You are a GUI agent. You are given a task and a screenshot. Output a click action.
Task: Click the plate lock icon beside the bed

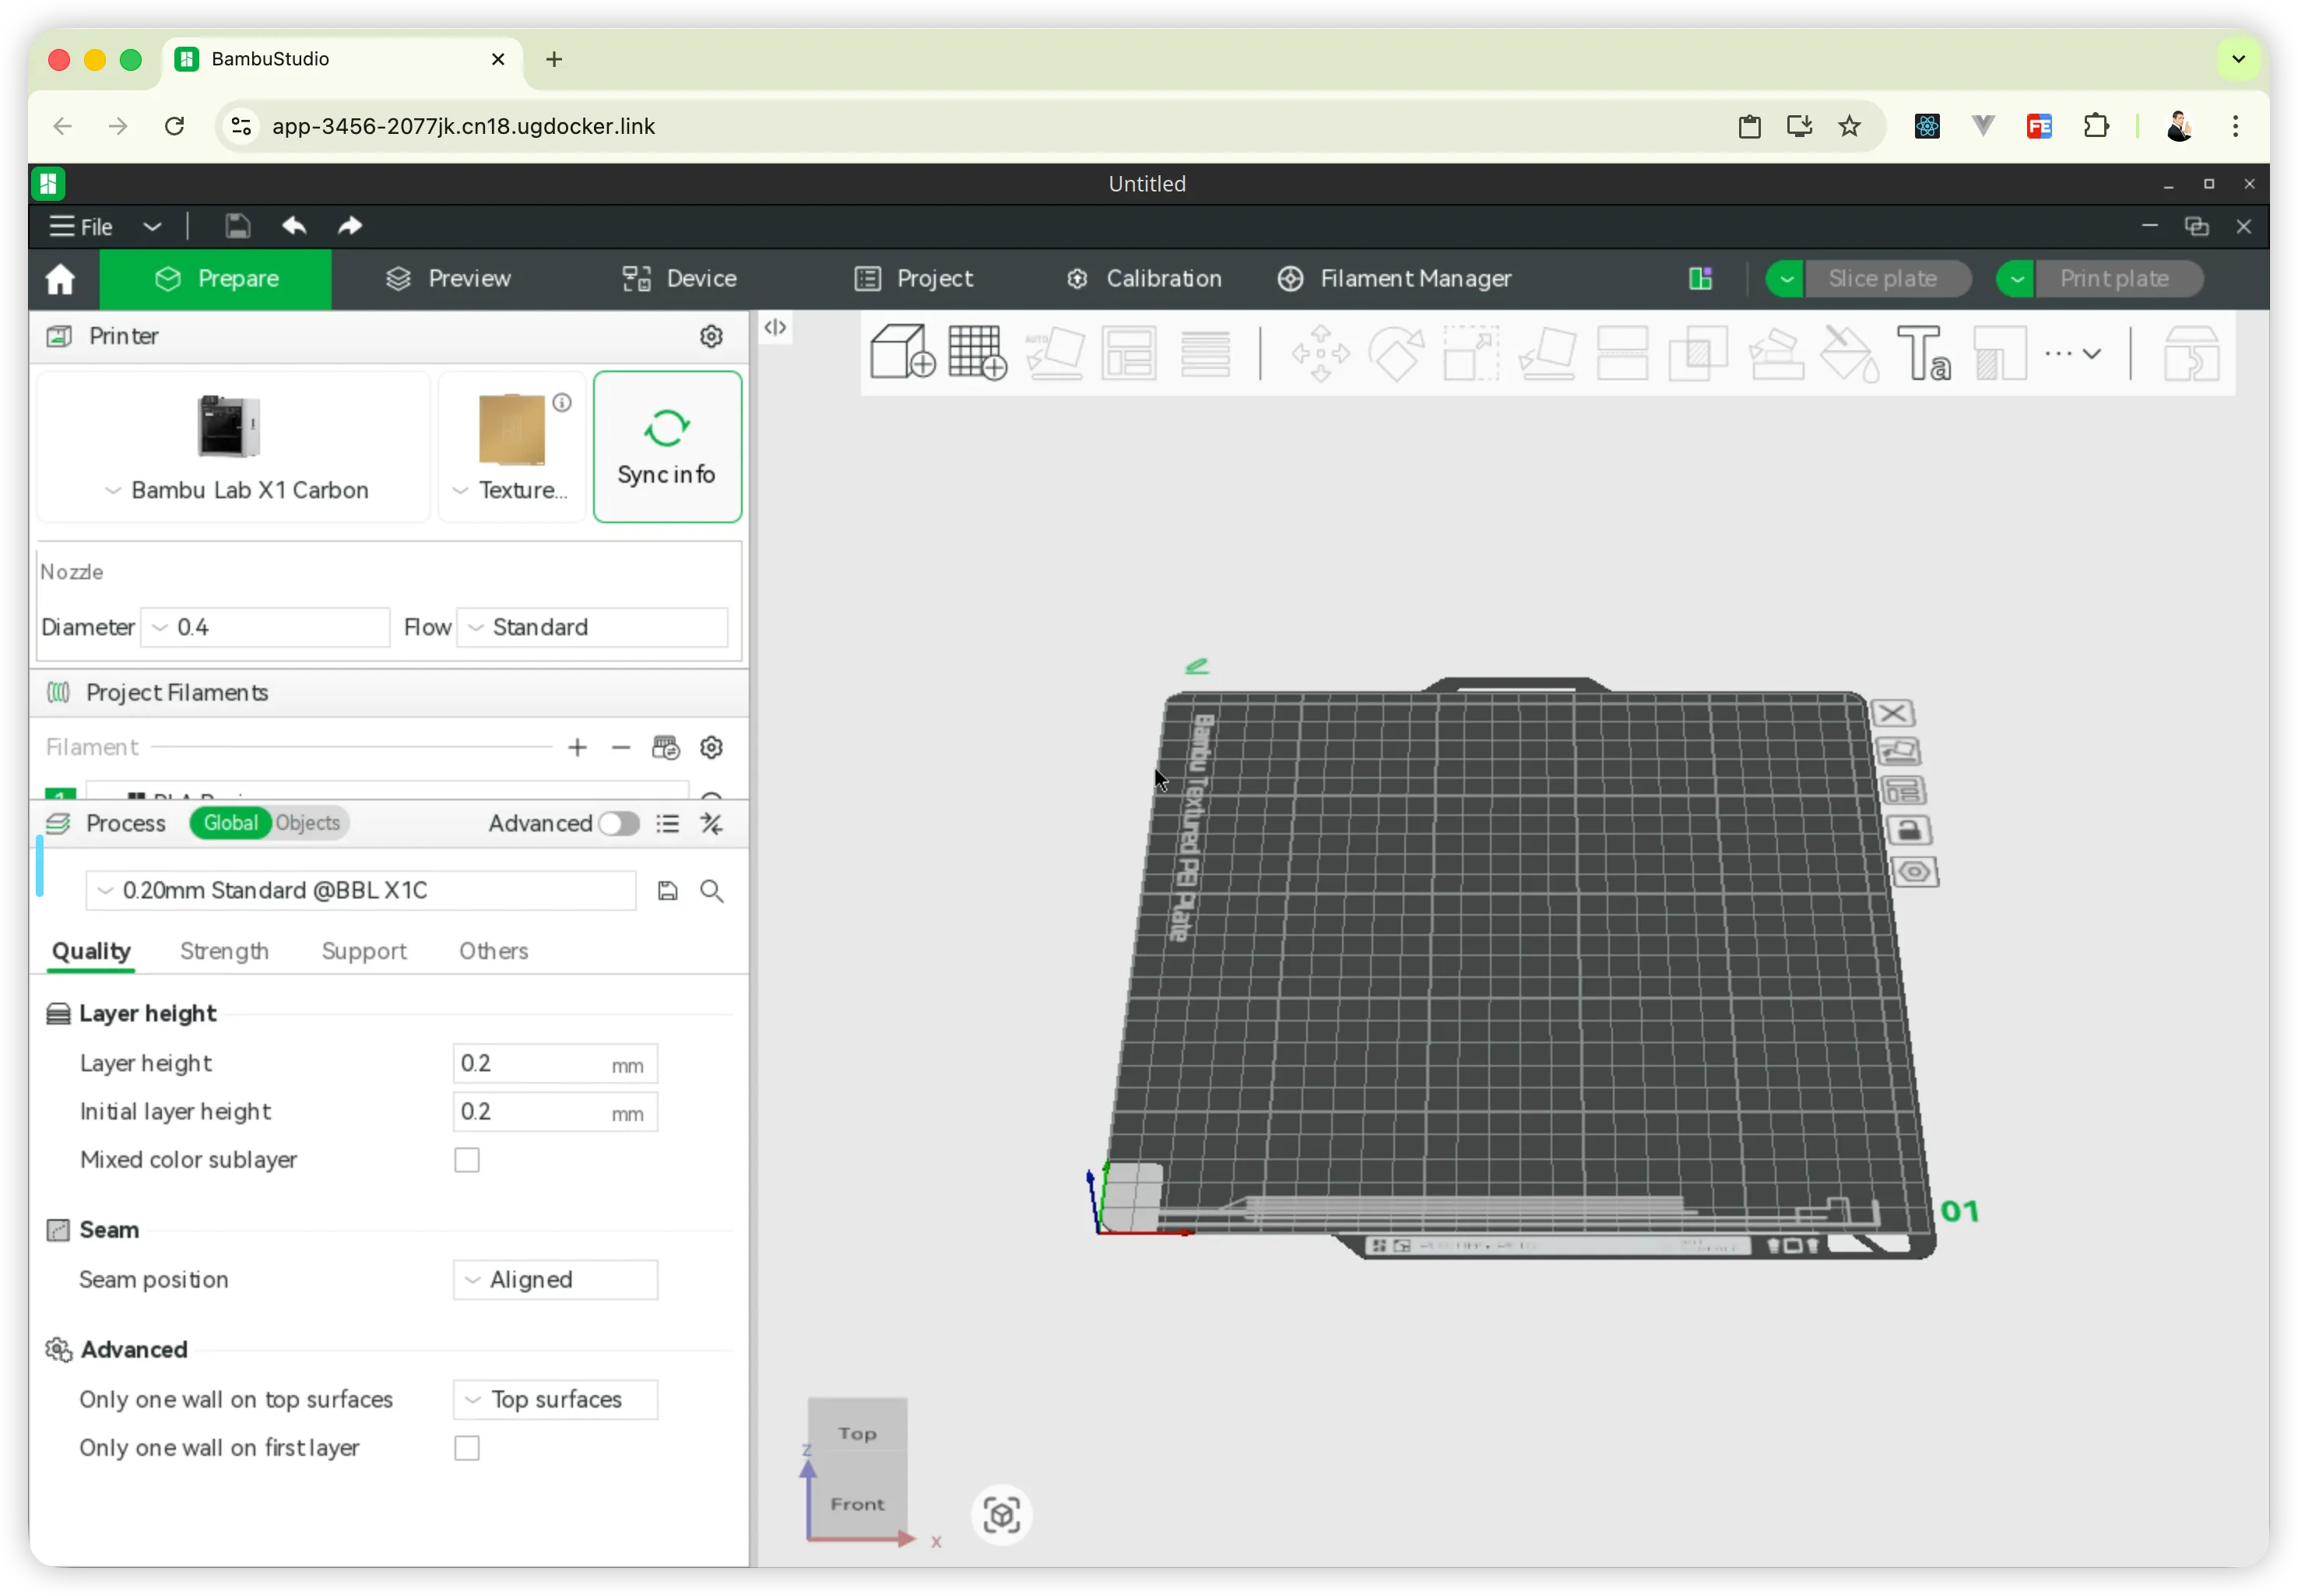pyautogui.click(x=1909, y=830)
